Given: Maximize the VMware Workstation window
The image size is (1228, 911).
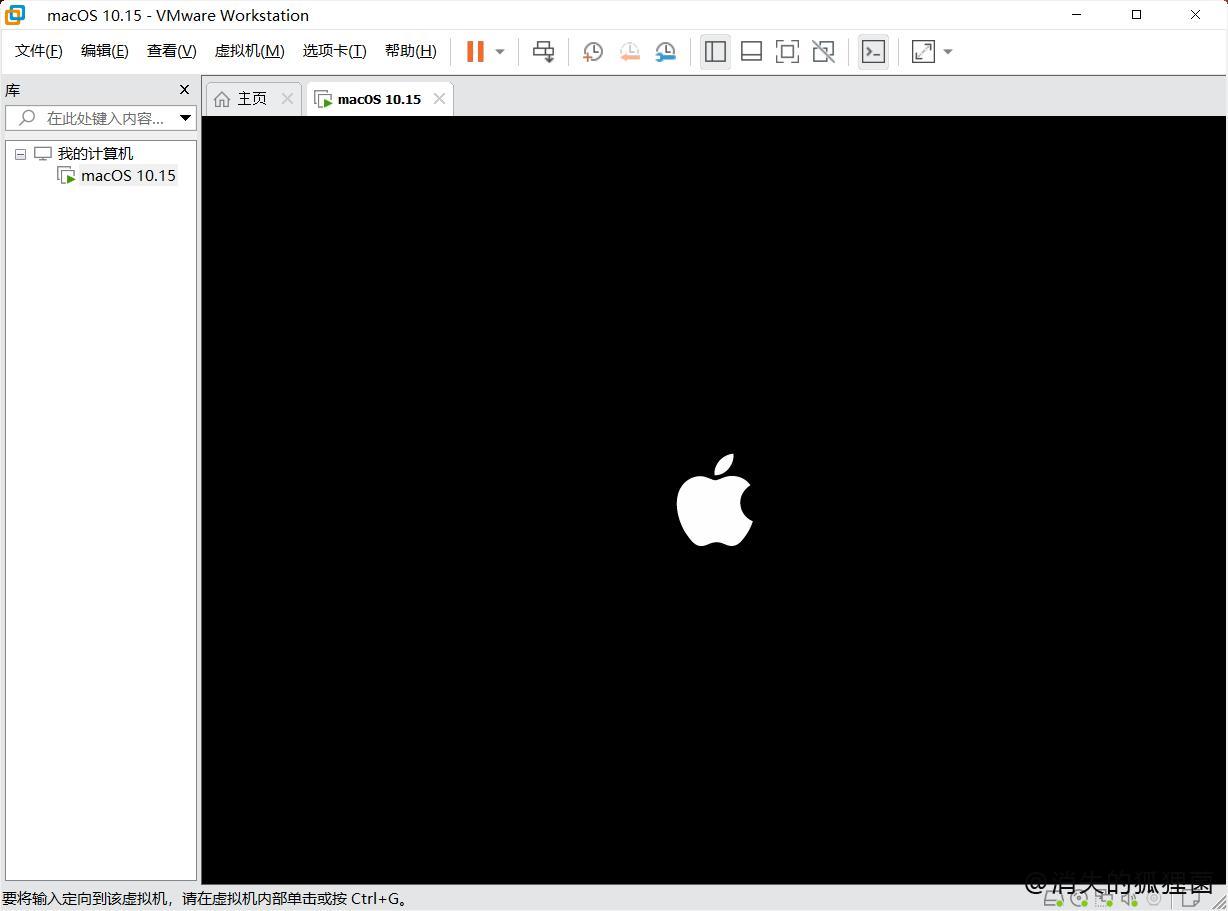Looking at the screenshot, I should coord(1136,15).
